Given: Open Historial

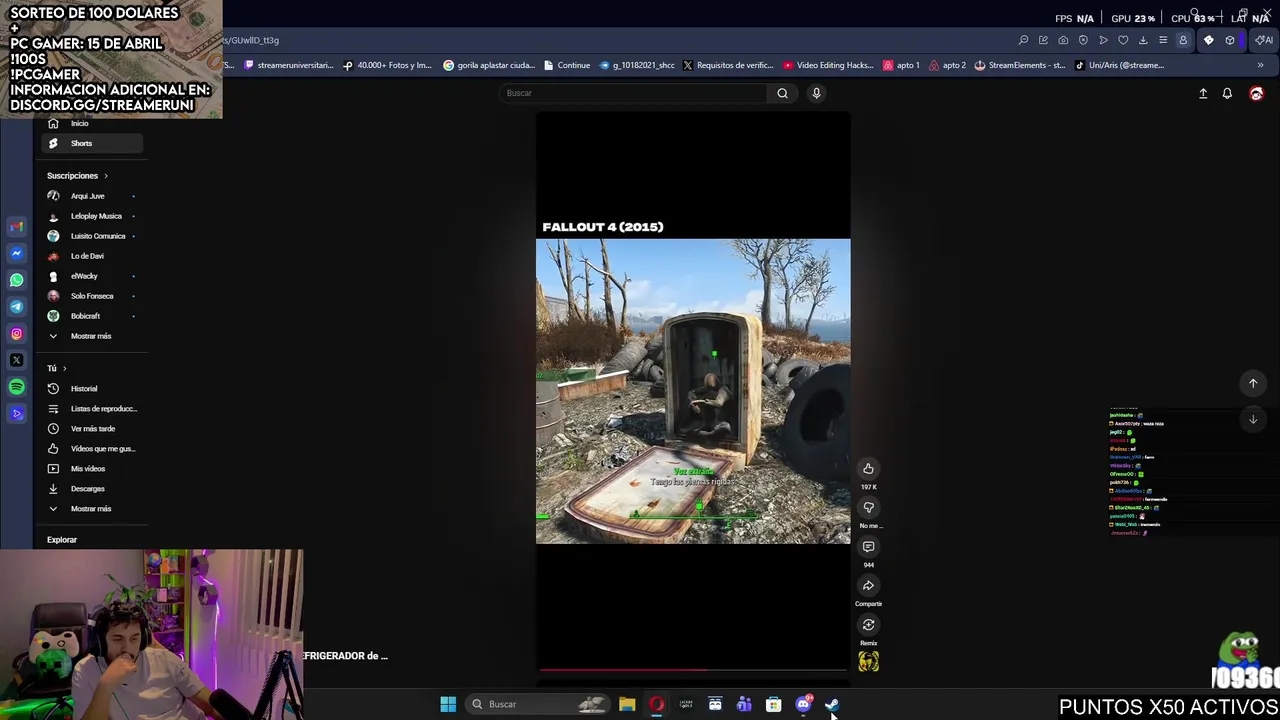Looking at the screenshot, I should pyautogui.click(x=92, y=388).
